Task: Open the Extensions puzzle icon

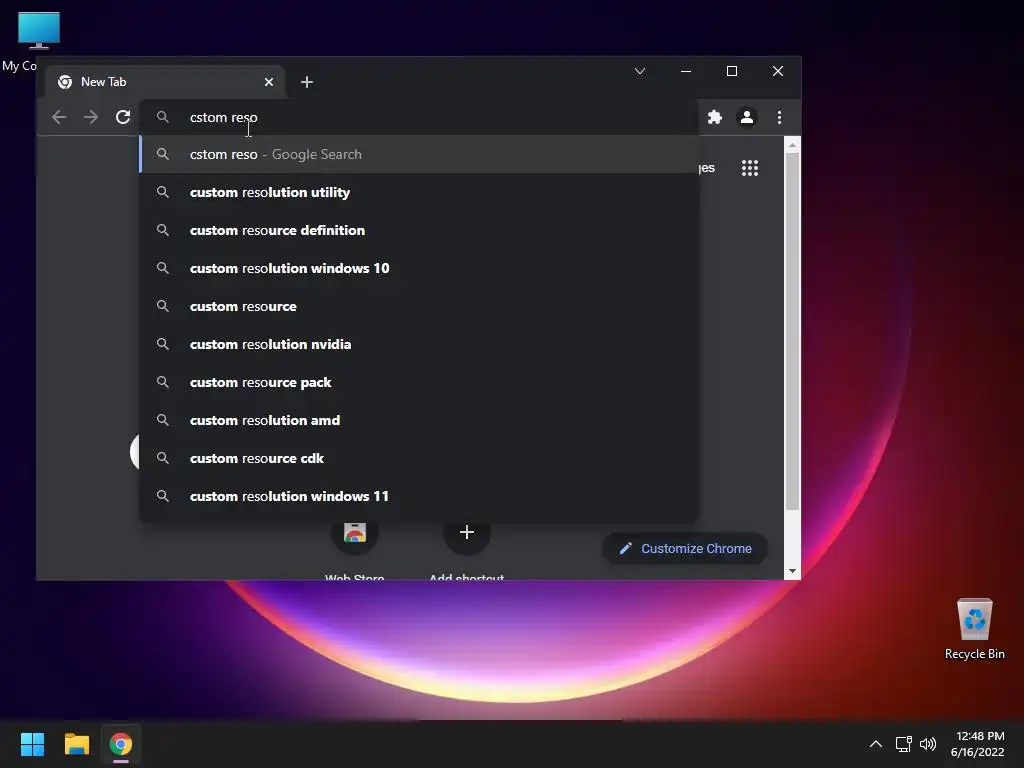Action: point(715,117)
